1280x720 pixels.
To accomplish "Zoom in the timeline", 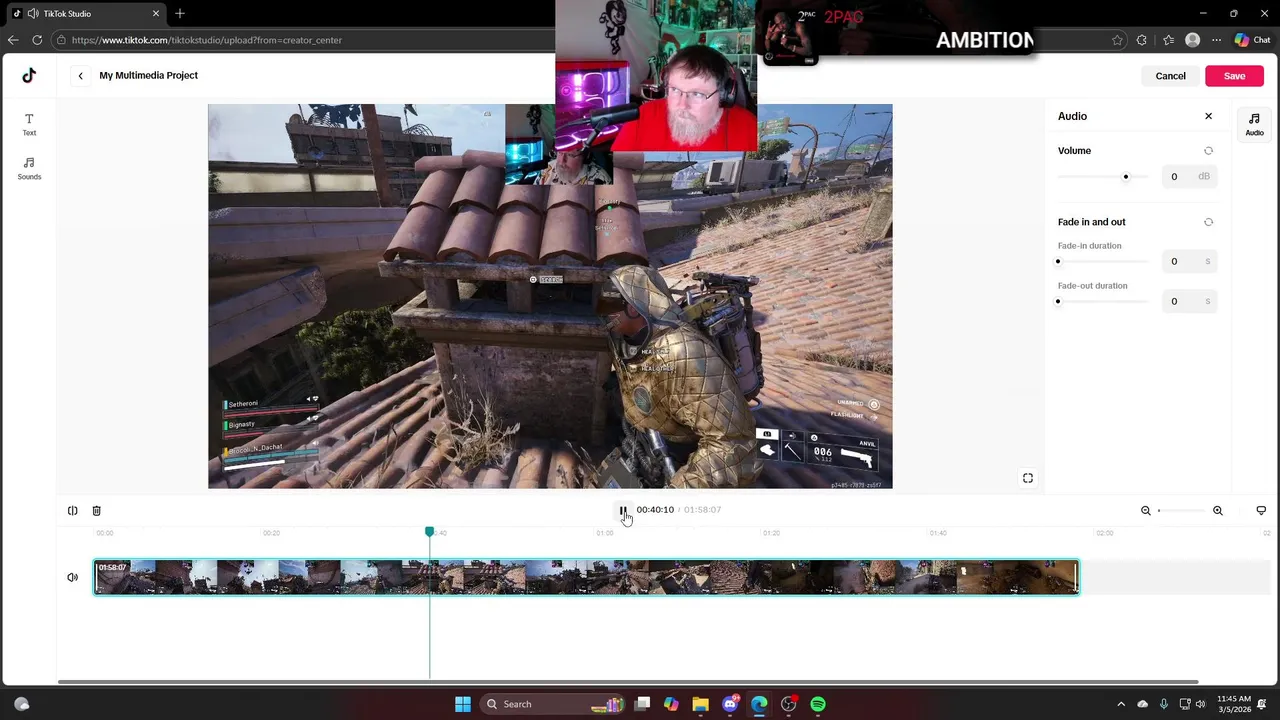I will click(x=1218, y=511).
